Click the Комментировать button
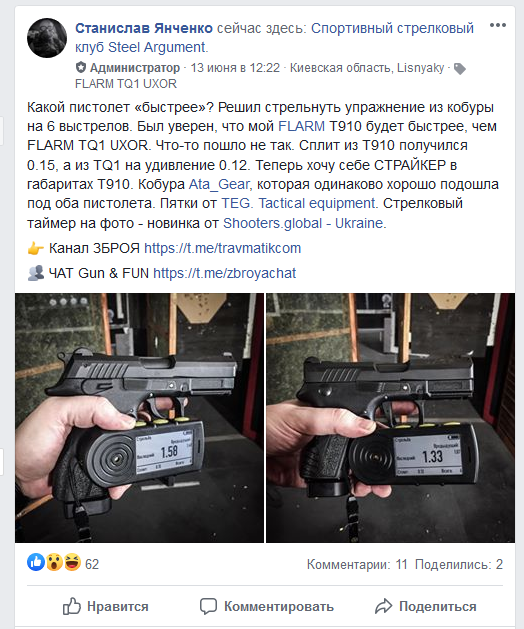524x629 pixels. pyautogui.click(x=267, y=606)
